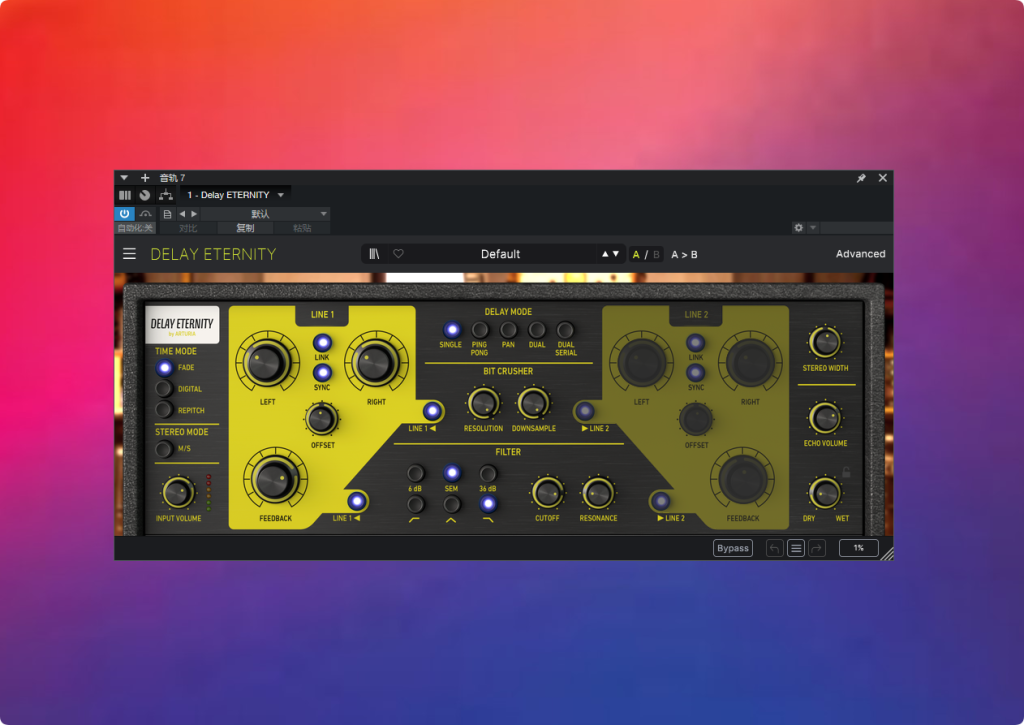Enable FADE time mode
Image resolution: width=1024 pixels, height=725 pixels.
(x=165, y=368)
